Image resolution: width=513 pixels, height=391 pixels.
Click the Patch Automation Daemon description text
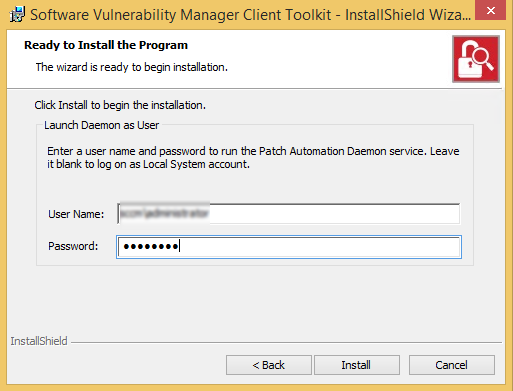(253, 158)
